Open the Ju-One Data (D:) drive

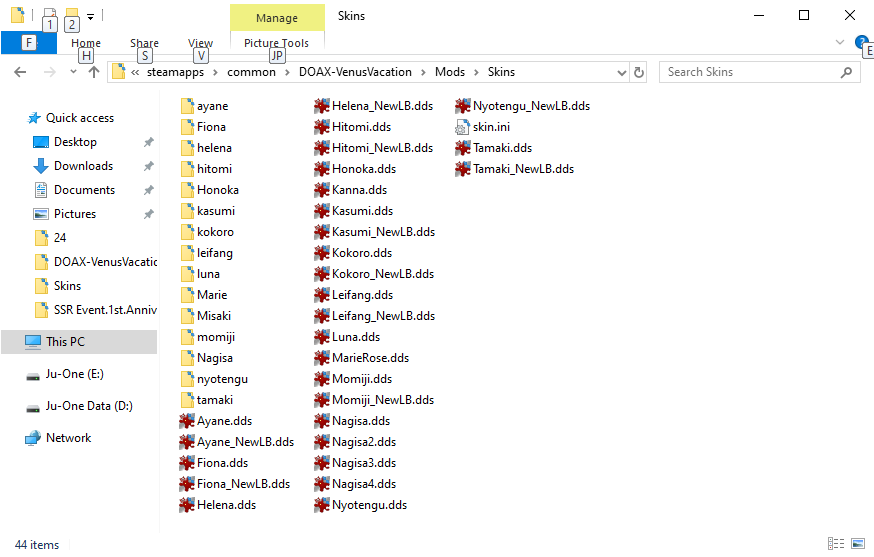(x=89, y=406)
